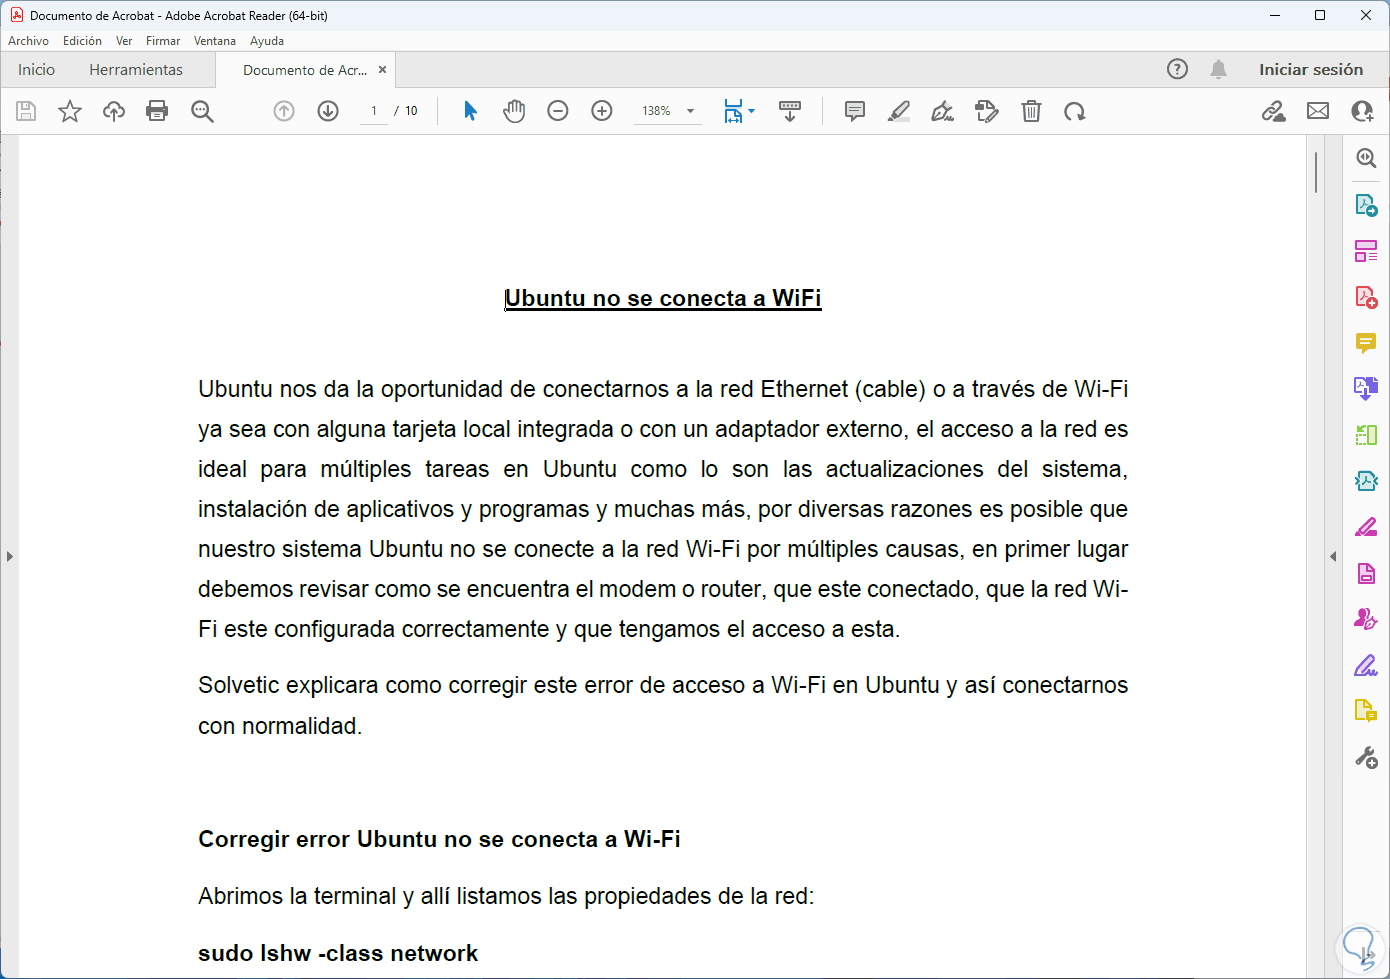Go to next page with down arrow
Viewport: 1390px width, 979px height.
328,111
